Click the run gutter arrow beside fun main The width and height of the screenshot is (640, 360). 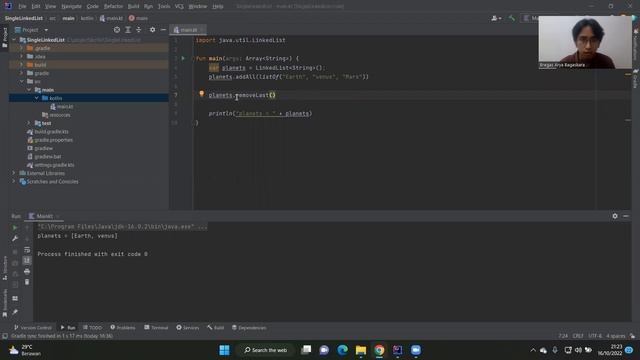point(183,58)
